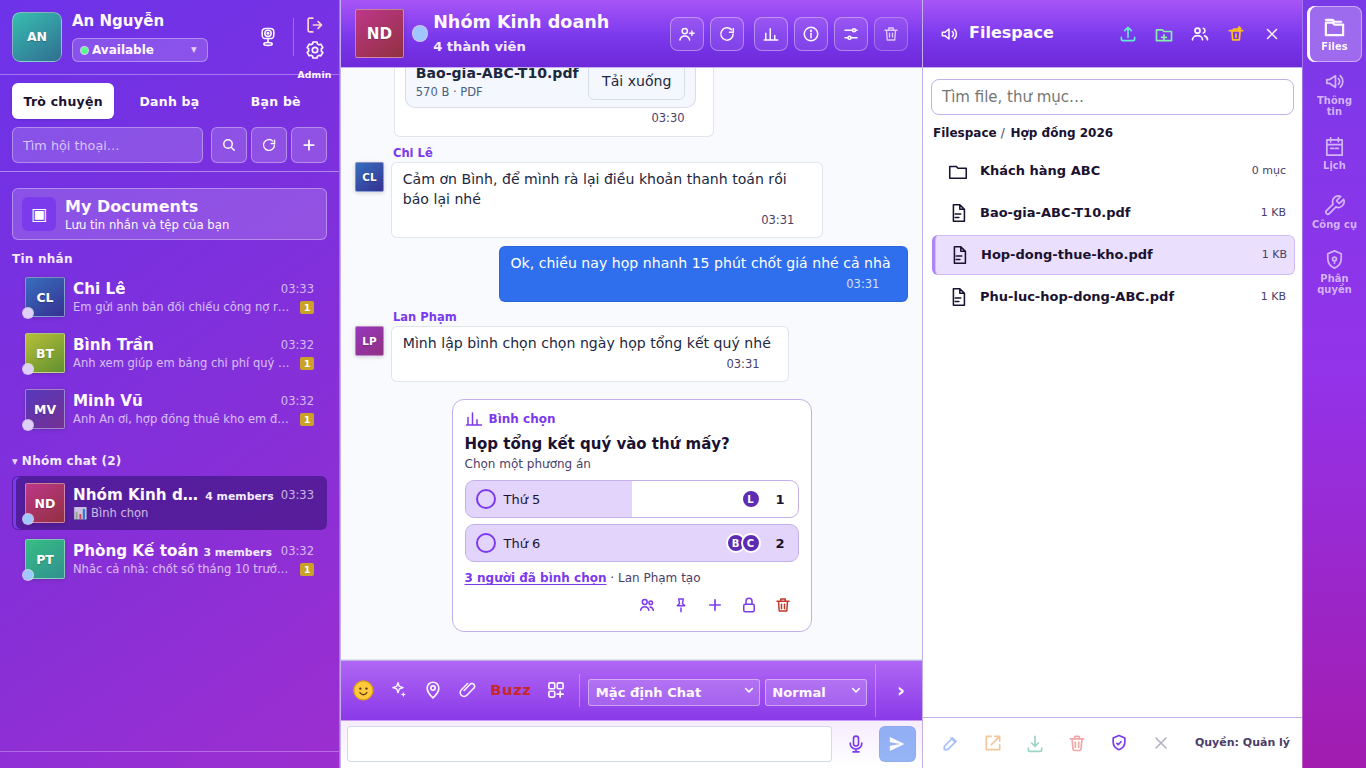Open the emoji picker
Image resolution: width=1366 pixels, height=768 pixels.
(363, 690)
